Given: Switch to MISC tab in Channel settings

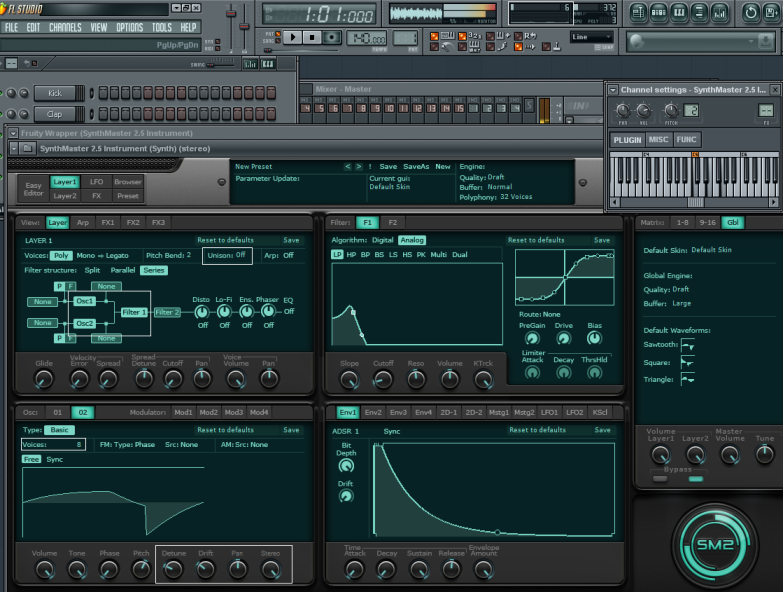Looking at the screenshot, I should point(658,140).
